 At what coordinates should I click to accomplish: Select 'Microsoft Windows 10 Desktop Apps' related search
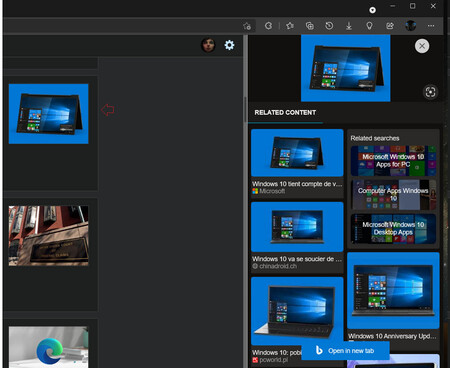point(393,229)
